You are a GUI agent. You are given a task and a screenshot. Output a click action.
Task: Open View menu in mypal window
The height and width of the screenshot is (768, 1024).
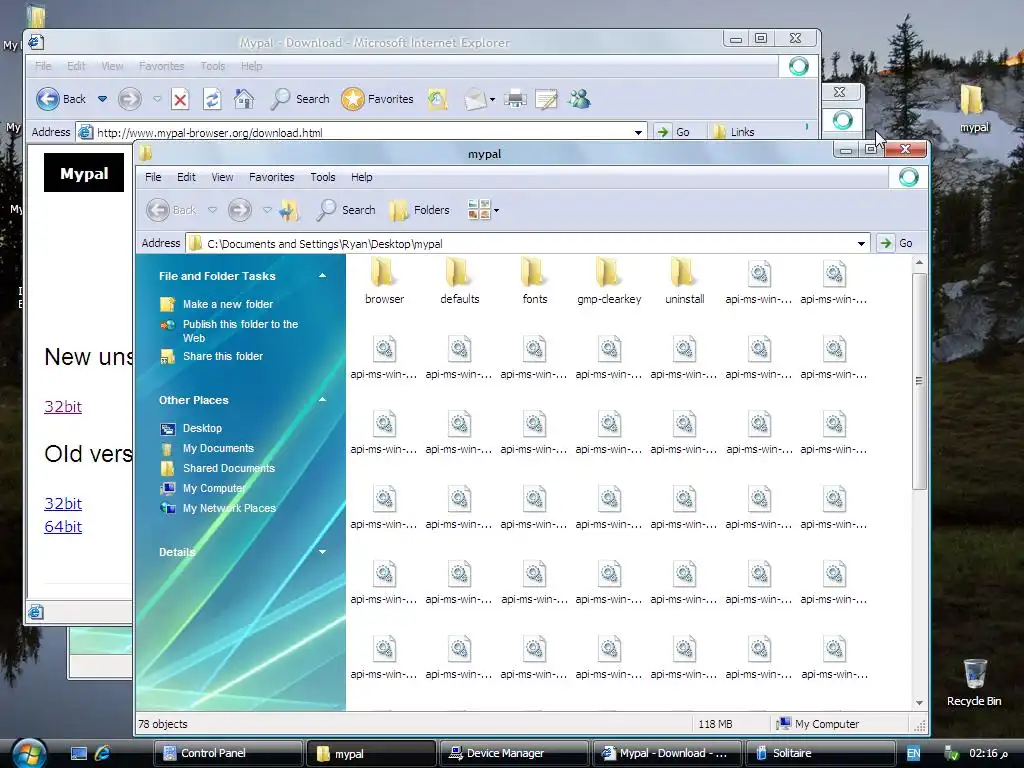click(222, 178)
